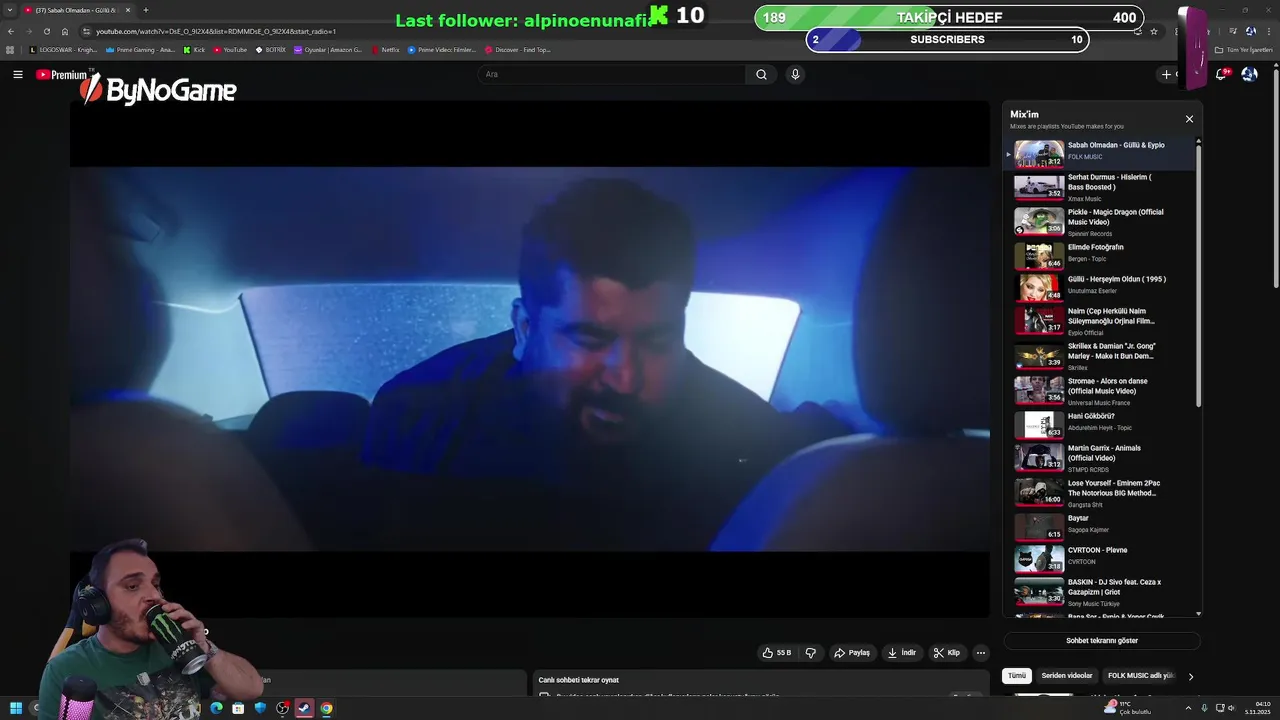Open the BOTRIX bookmark
Image resolution: width=1280 pixels, height=720 pixels.
[x=271, y=50]
